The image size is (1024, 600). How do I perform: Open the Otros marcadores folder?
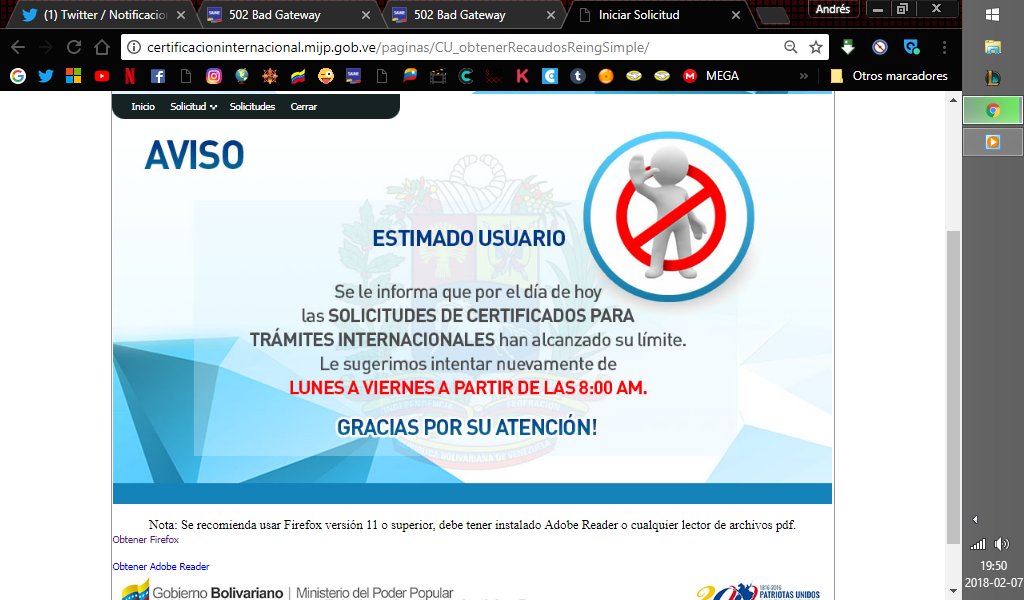point(889,76)
